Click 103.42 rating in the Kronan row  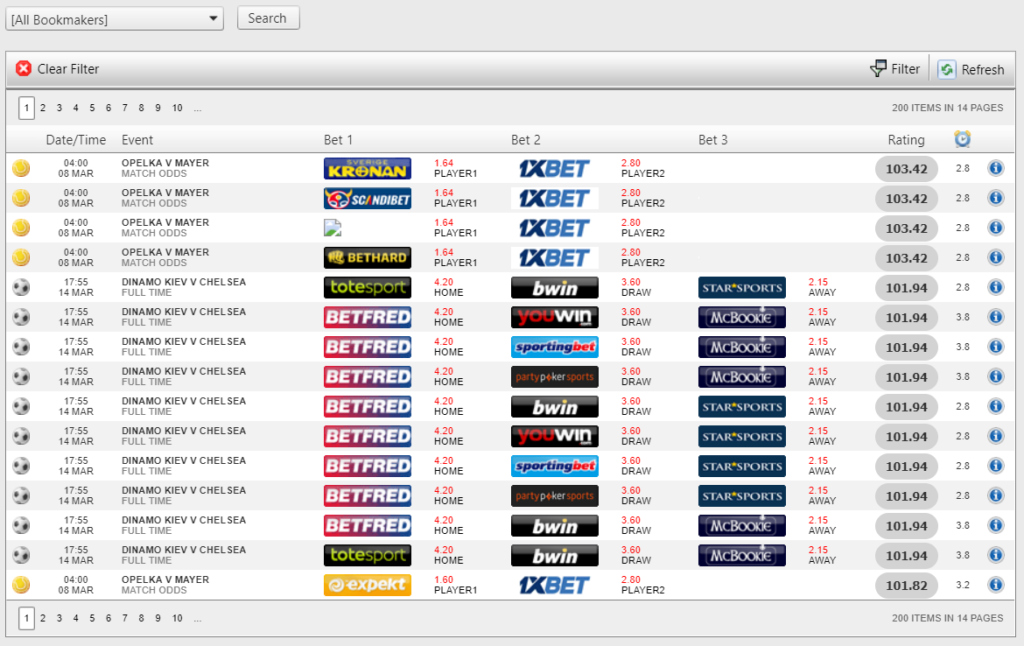[x=906, y=169]
